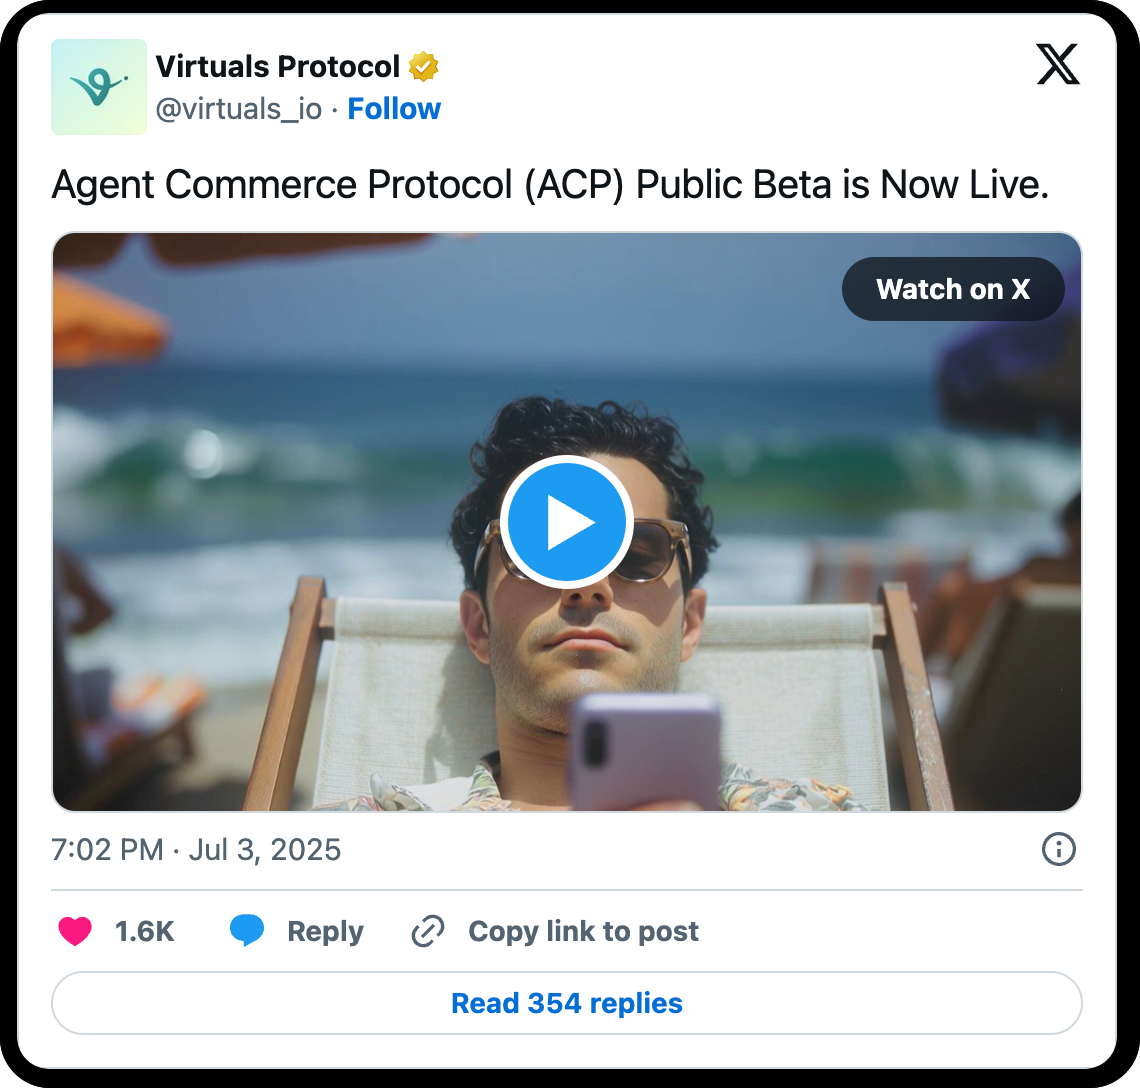This screenshot has height=1088, width=1140.
Task: Open the @virtuals_io handle link
Action: pyautogui.click(x=238, y=109)
